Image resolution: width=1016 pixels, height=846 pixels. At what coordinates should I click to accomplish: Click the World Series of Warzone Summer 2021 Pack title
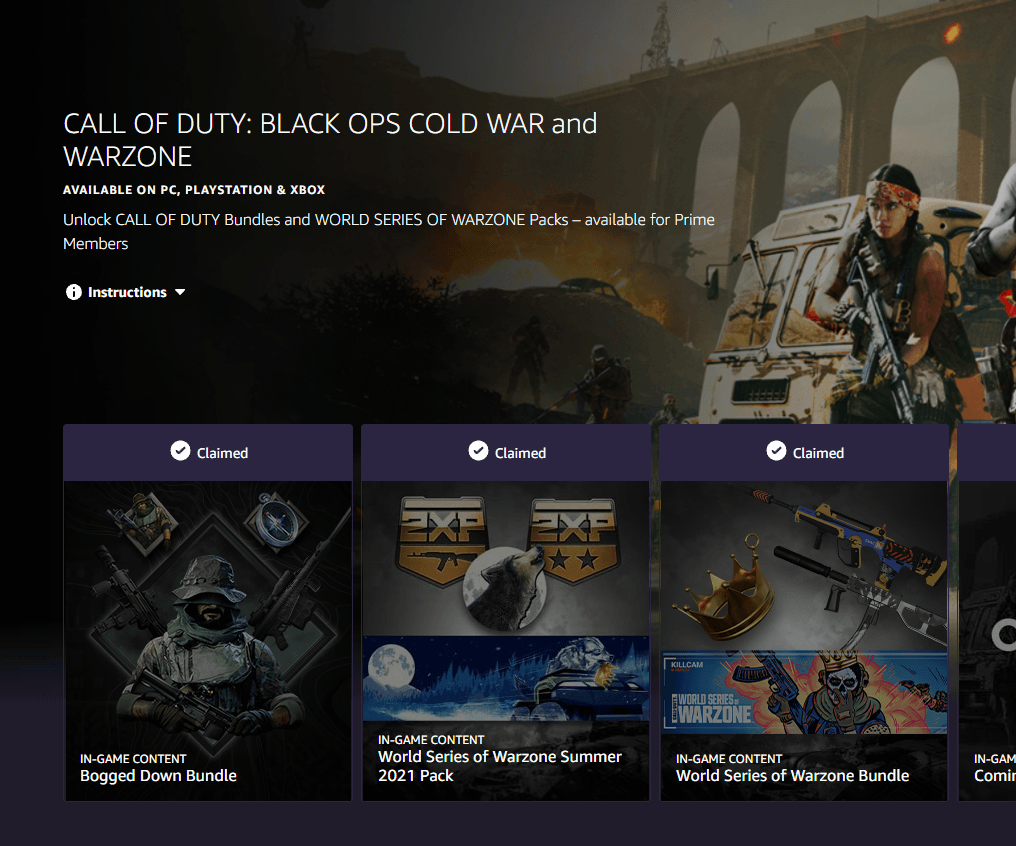click(x=500, y=766)
